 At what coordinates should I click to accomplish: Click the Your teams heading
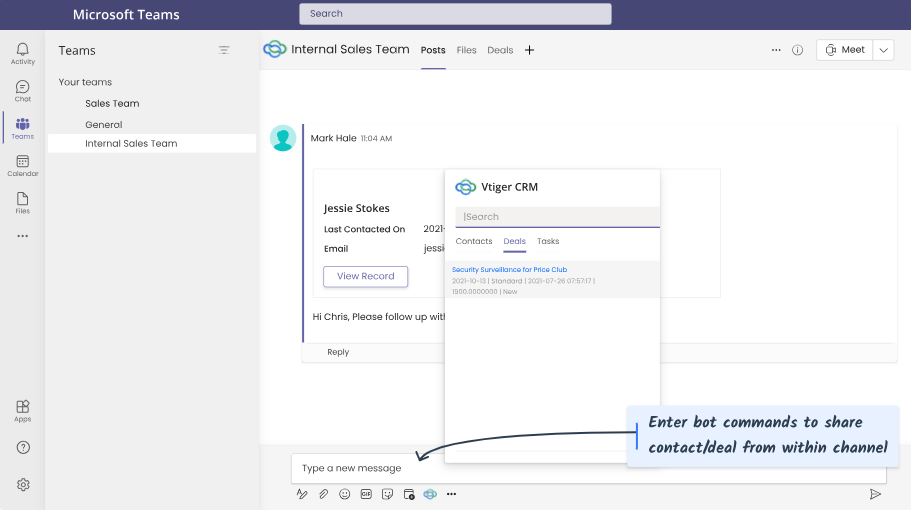coord(85,82)
